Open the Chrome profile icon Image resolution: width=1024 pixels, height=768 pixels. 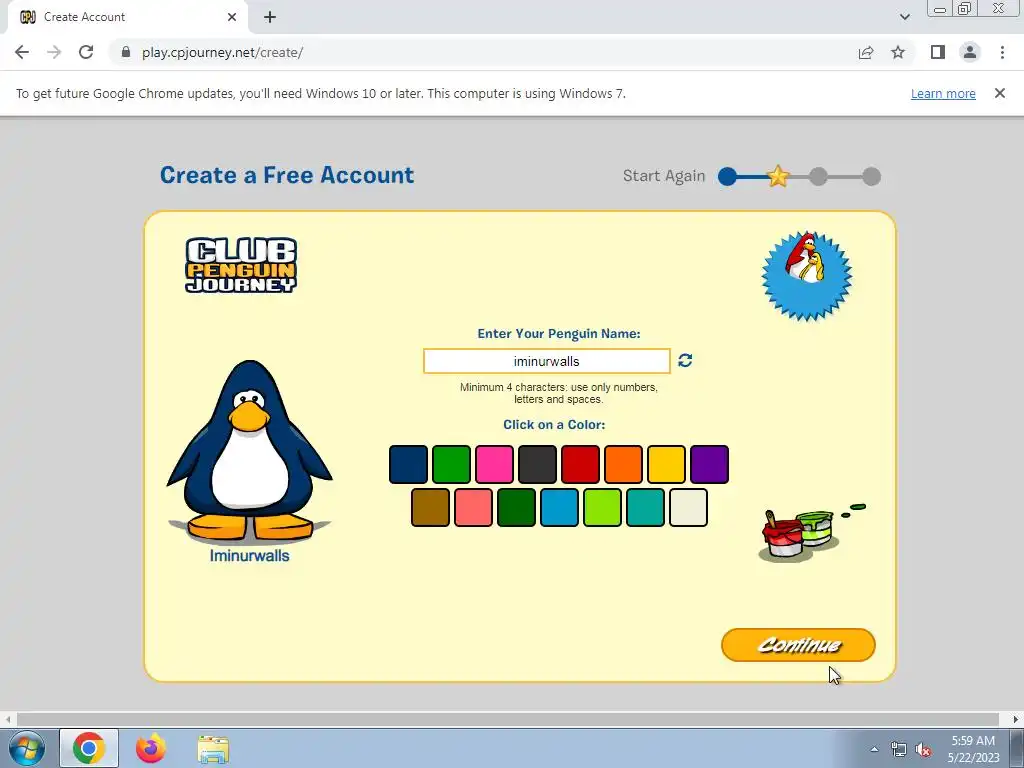pos(970,52)
